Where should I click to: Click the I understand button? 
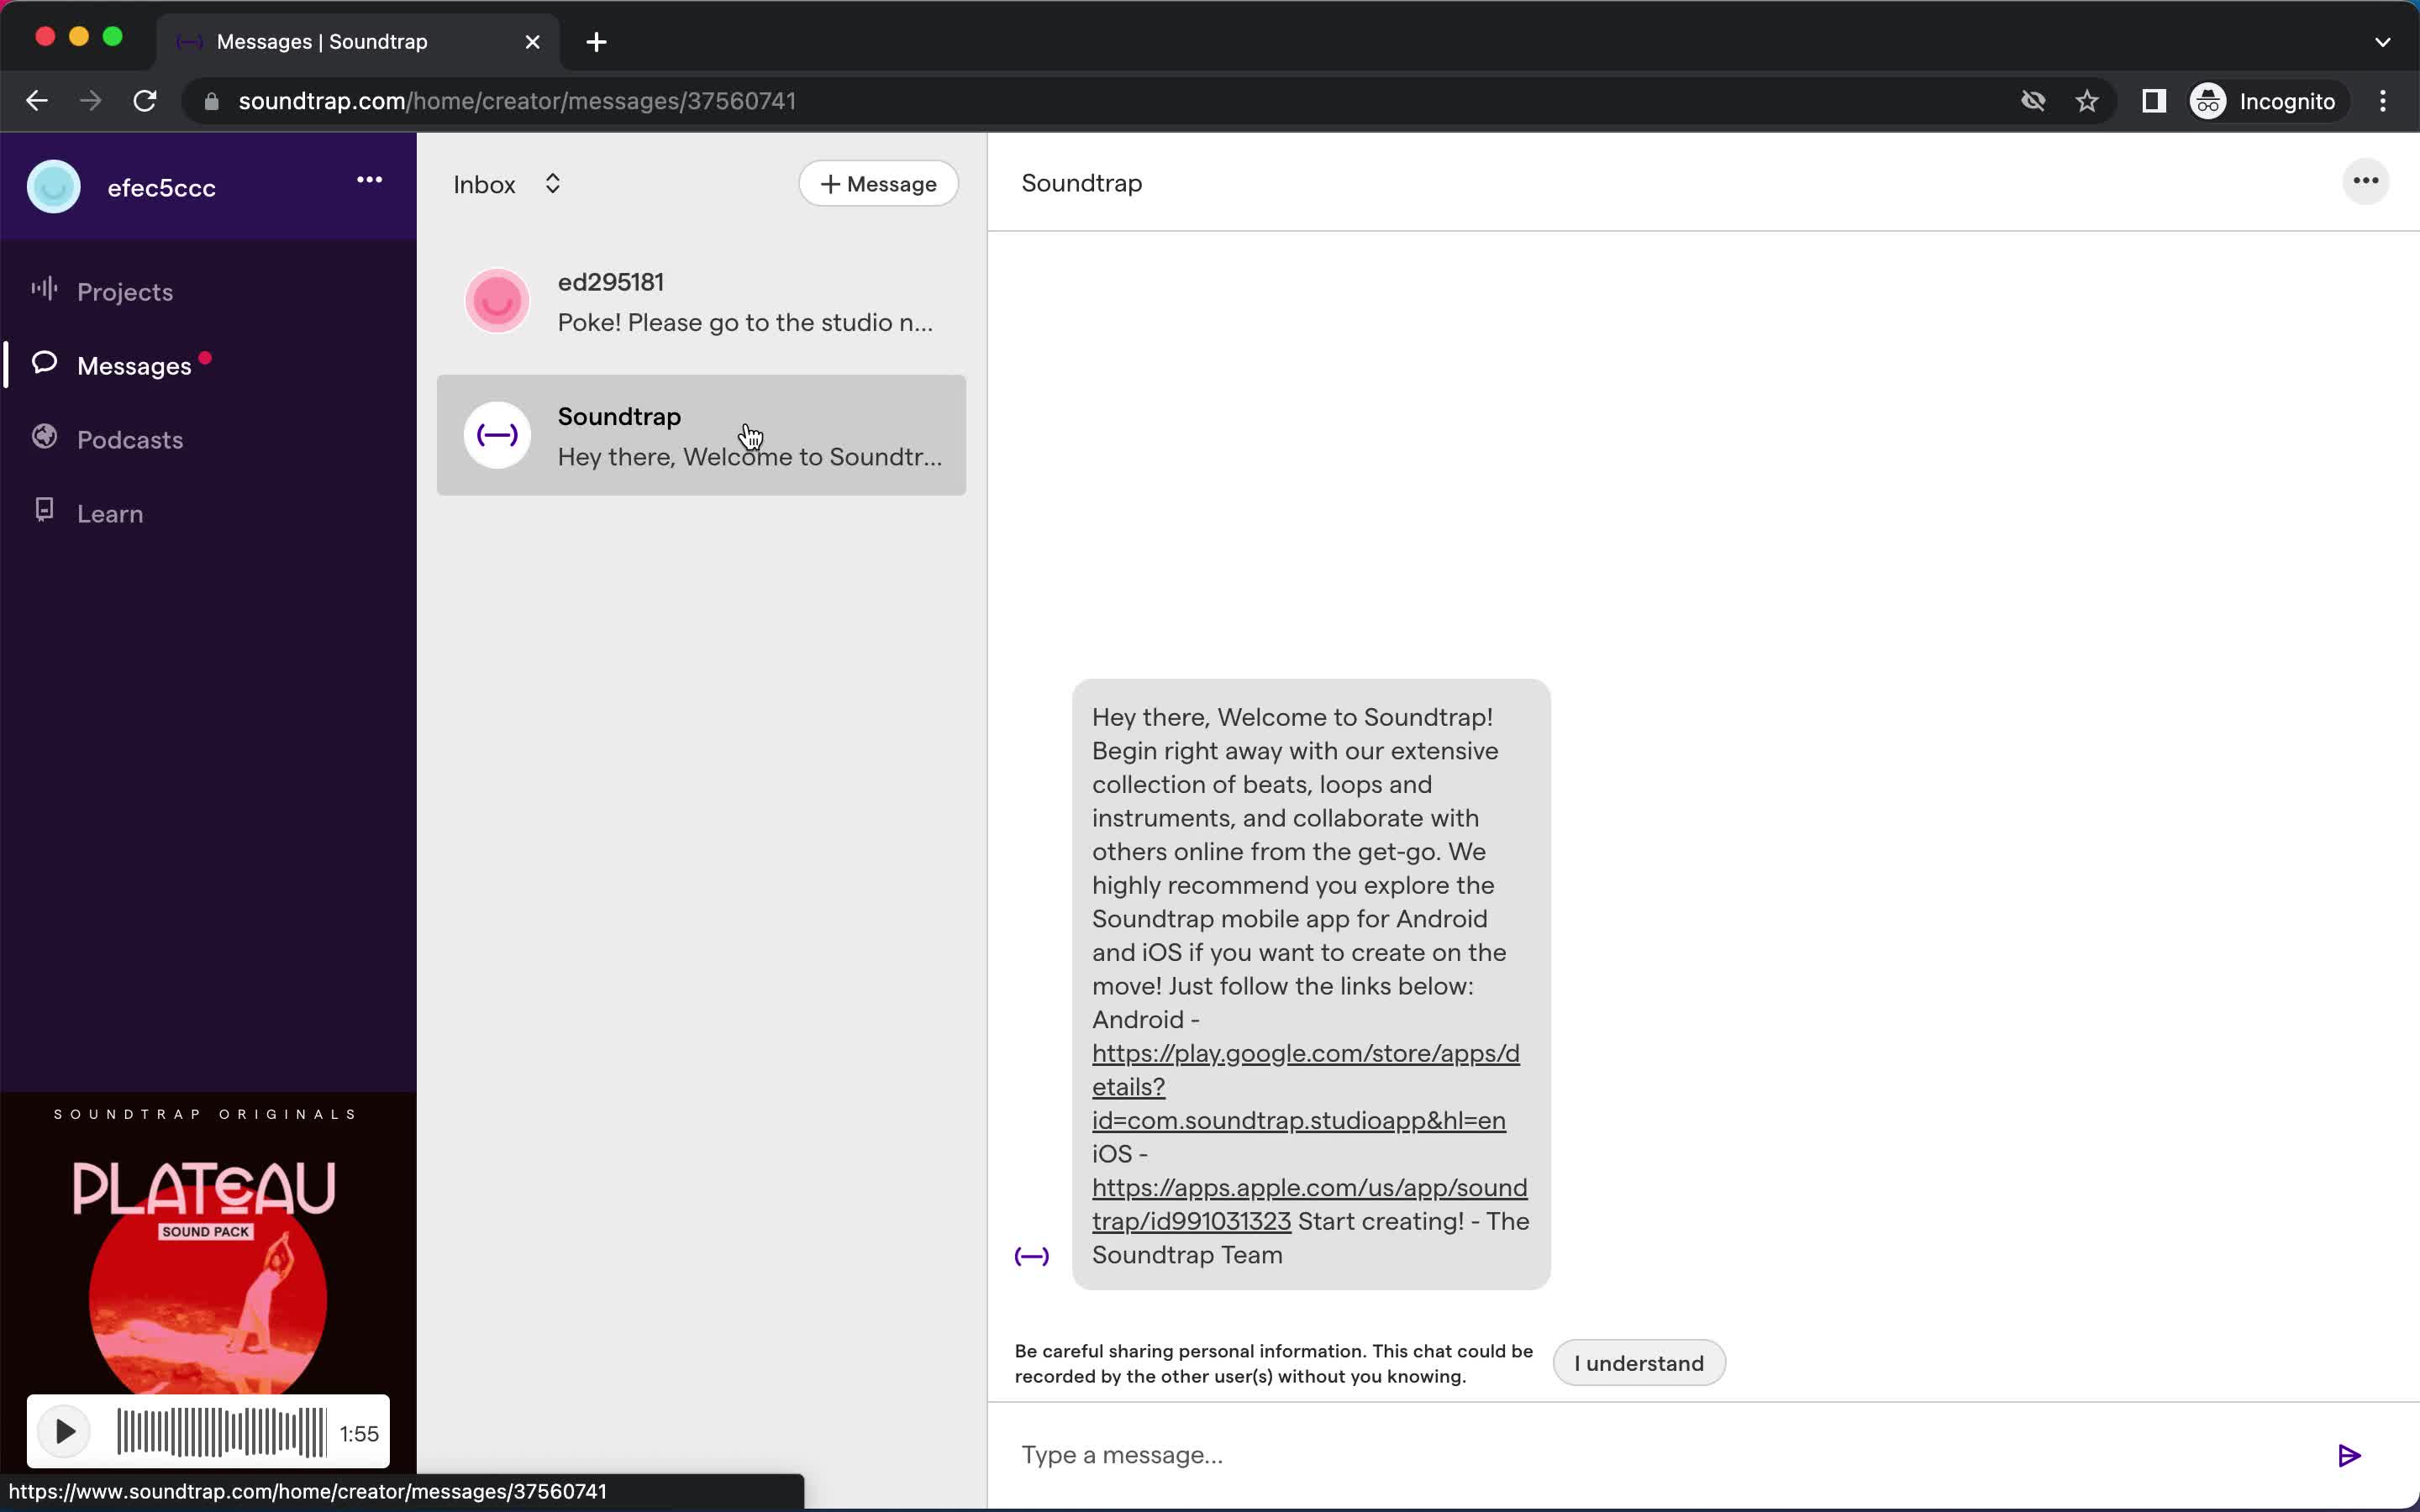coord(1638,1362)
